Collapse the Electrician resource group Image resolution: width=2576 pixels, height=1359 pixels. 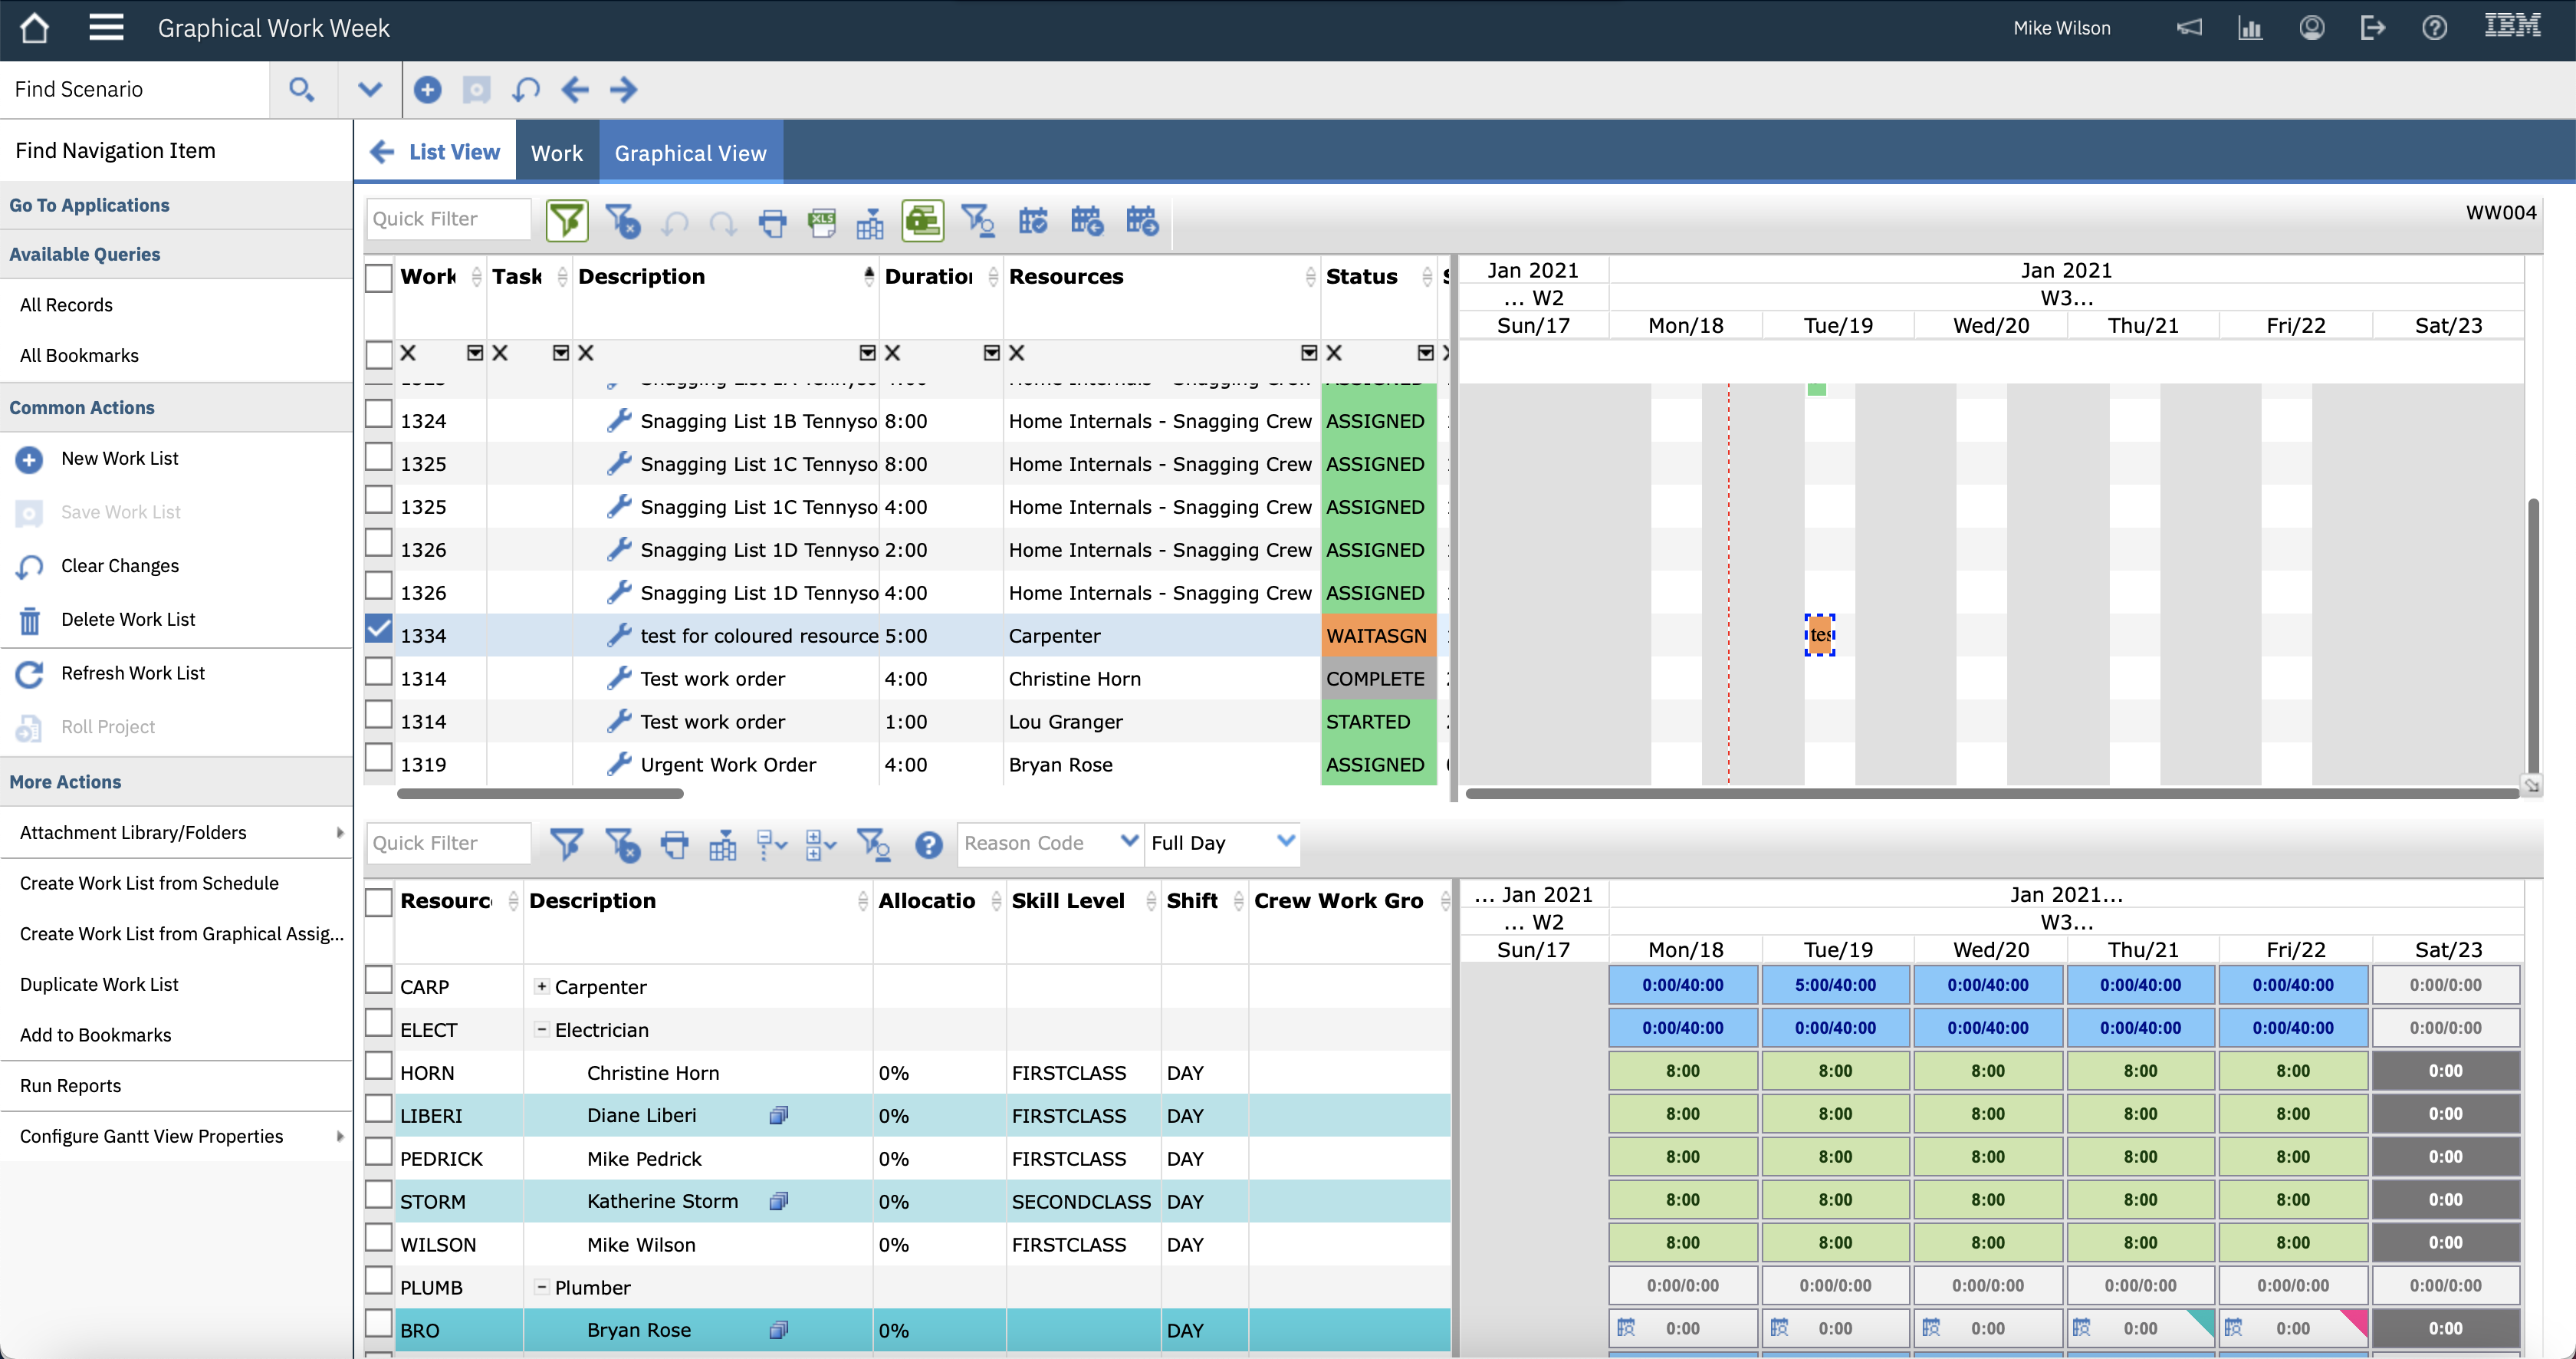click(x=541, y=1029)
